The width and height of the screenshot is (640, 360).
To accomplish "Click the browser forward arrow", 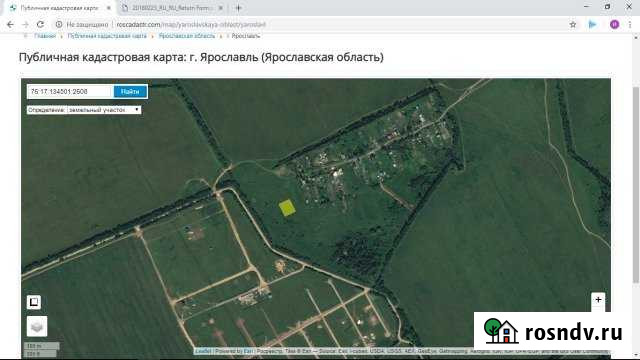I will click(25, 24).
